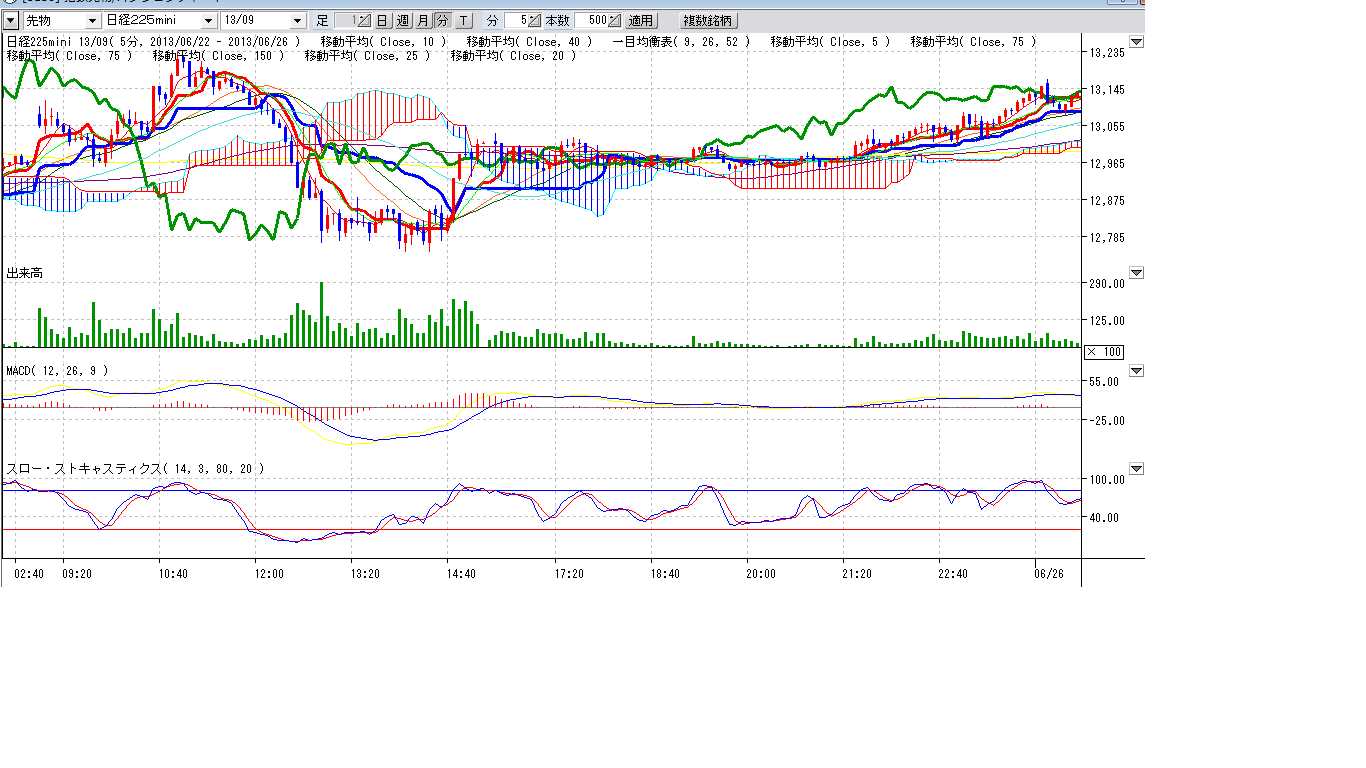
Task: Click the leftmost small arrow button in toolbar
Action: point(11,20)
